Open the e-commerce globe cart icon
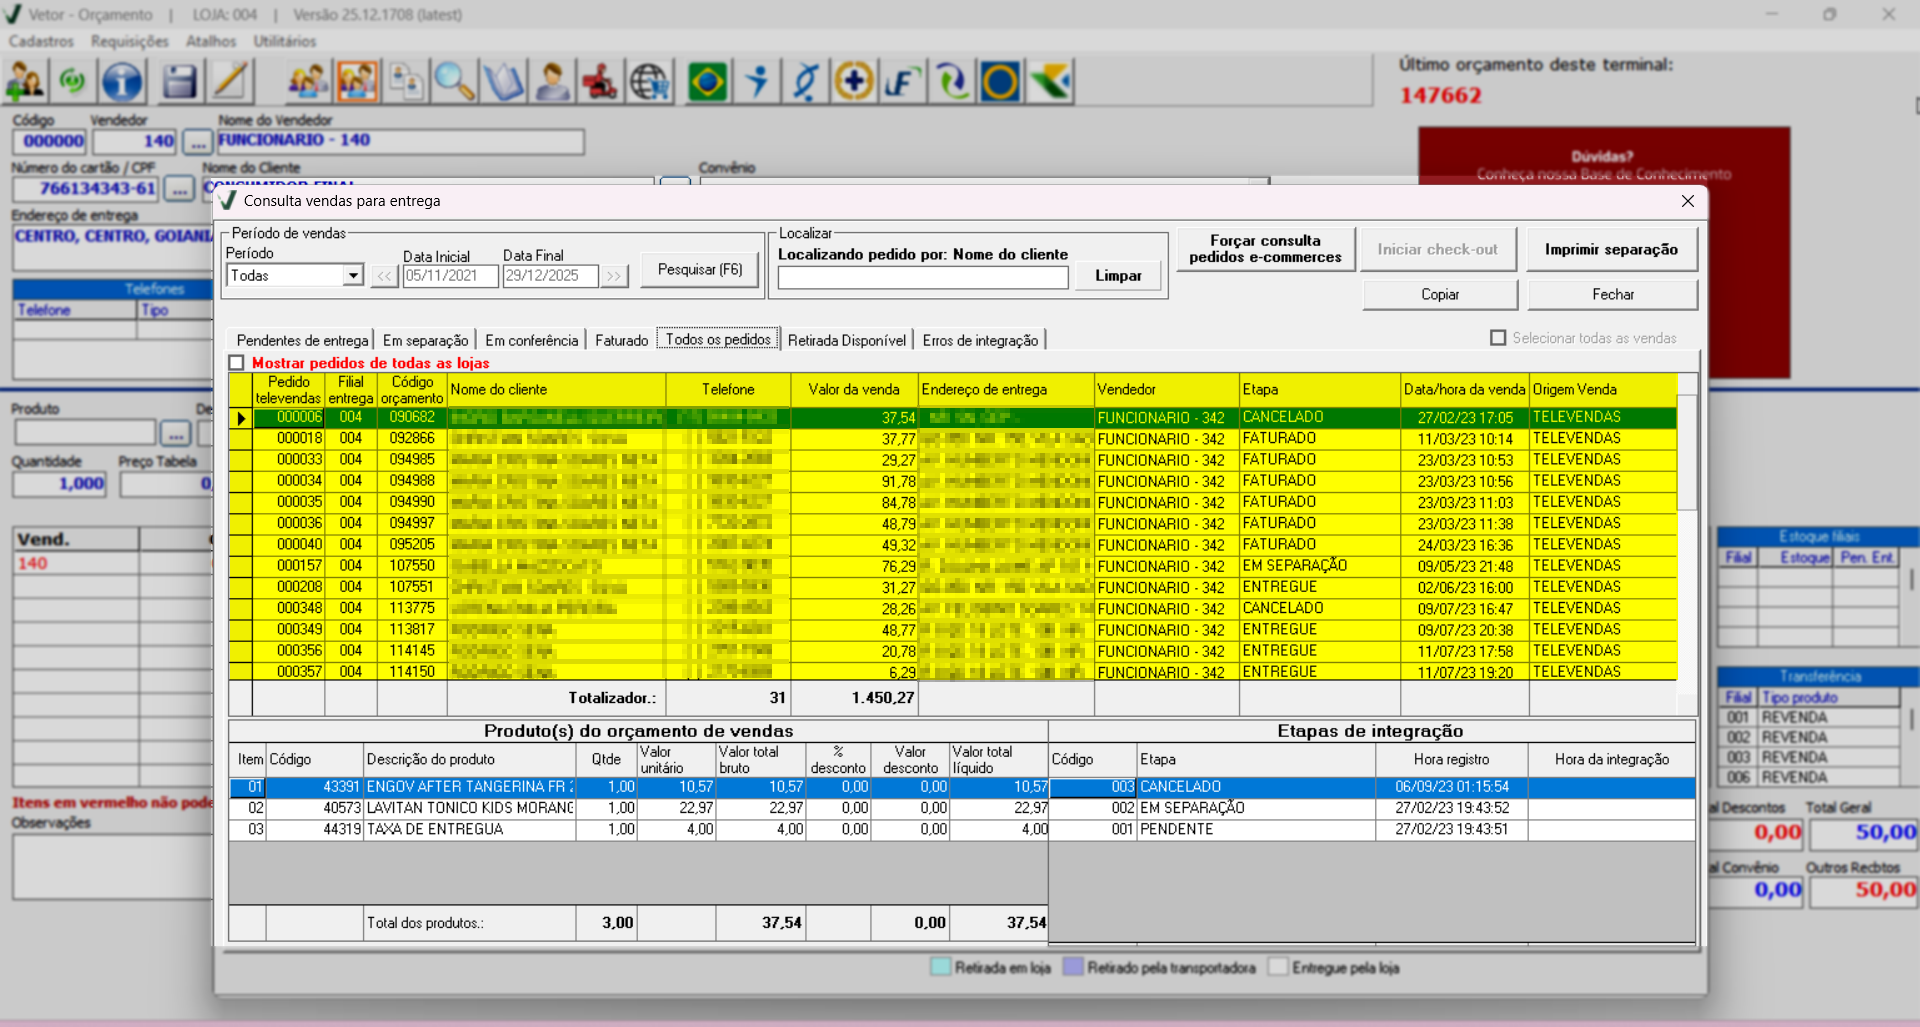1920x1027 pixels. (x=650, y=82)
